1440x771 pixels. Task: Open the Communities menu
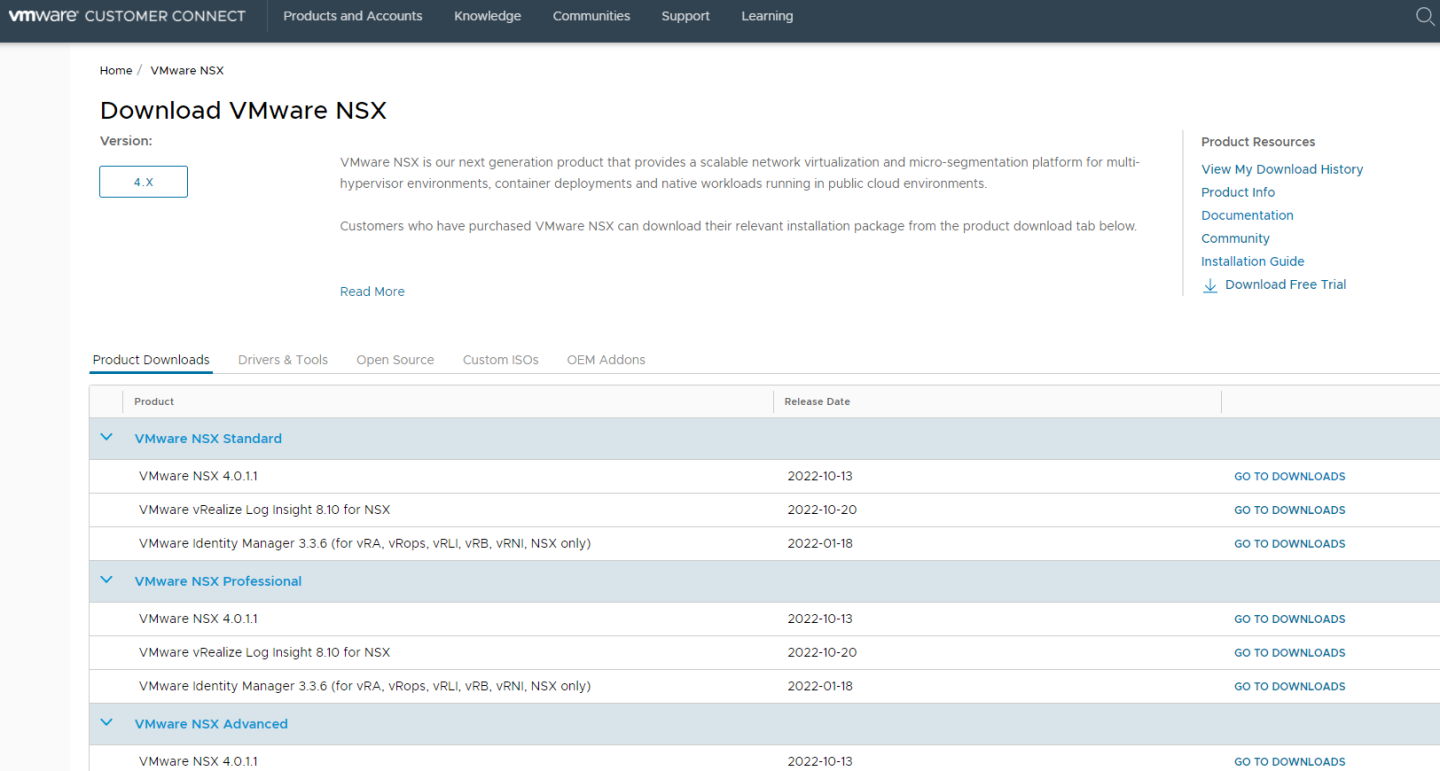(x=591, y=16)
